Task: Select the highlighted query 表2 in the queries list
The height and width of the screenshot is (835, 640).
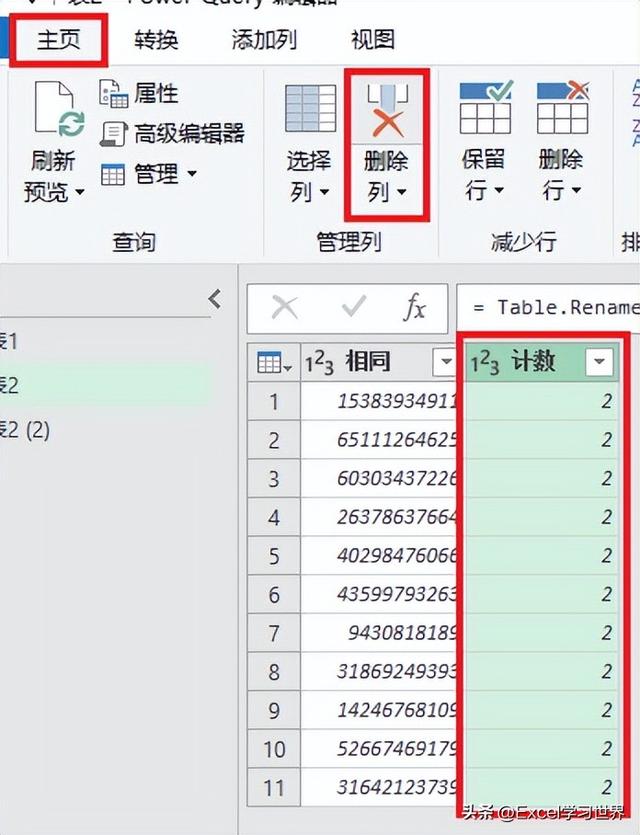Action: click(106, 385)
